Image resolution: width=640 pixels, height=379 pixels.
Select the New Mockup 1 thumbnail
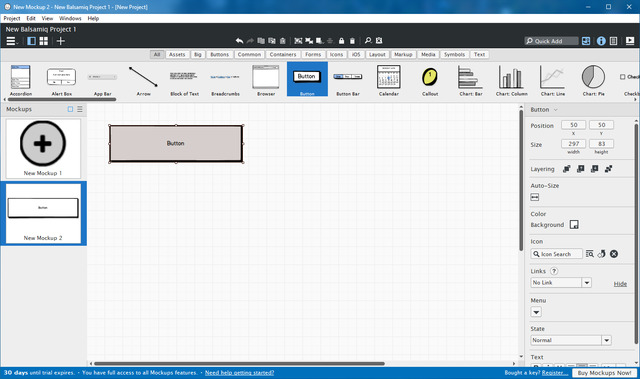(x=43, y=148)
